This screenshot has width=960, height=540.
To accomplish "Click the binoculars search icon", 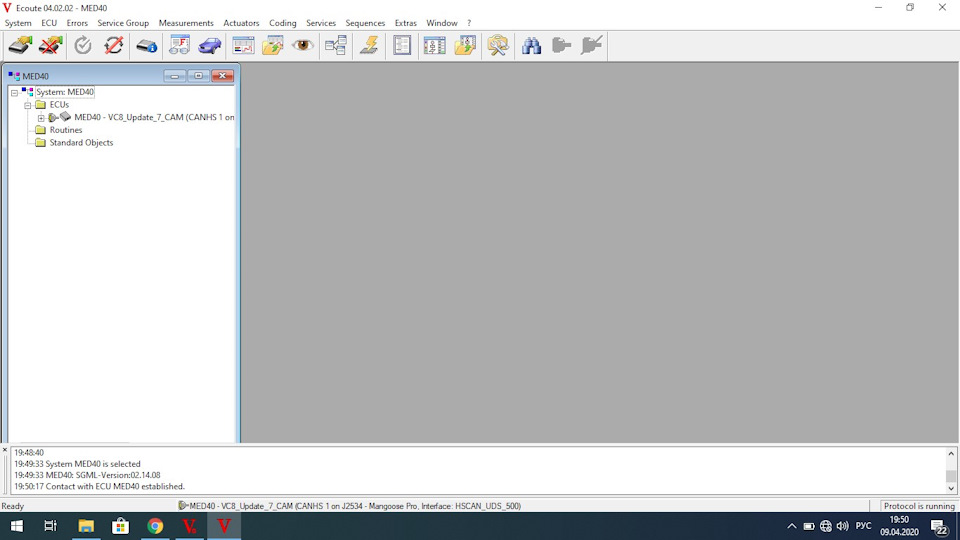I will click(531, 45).
